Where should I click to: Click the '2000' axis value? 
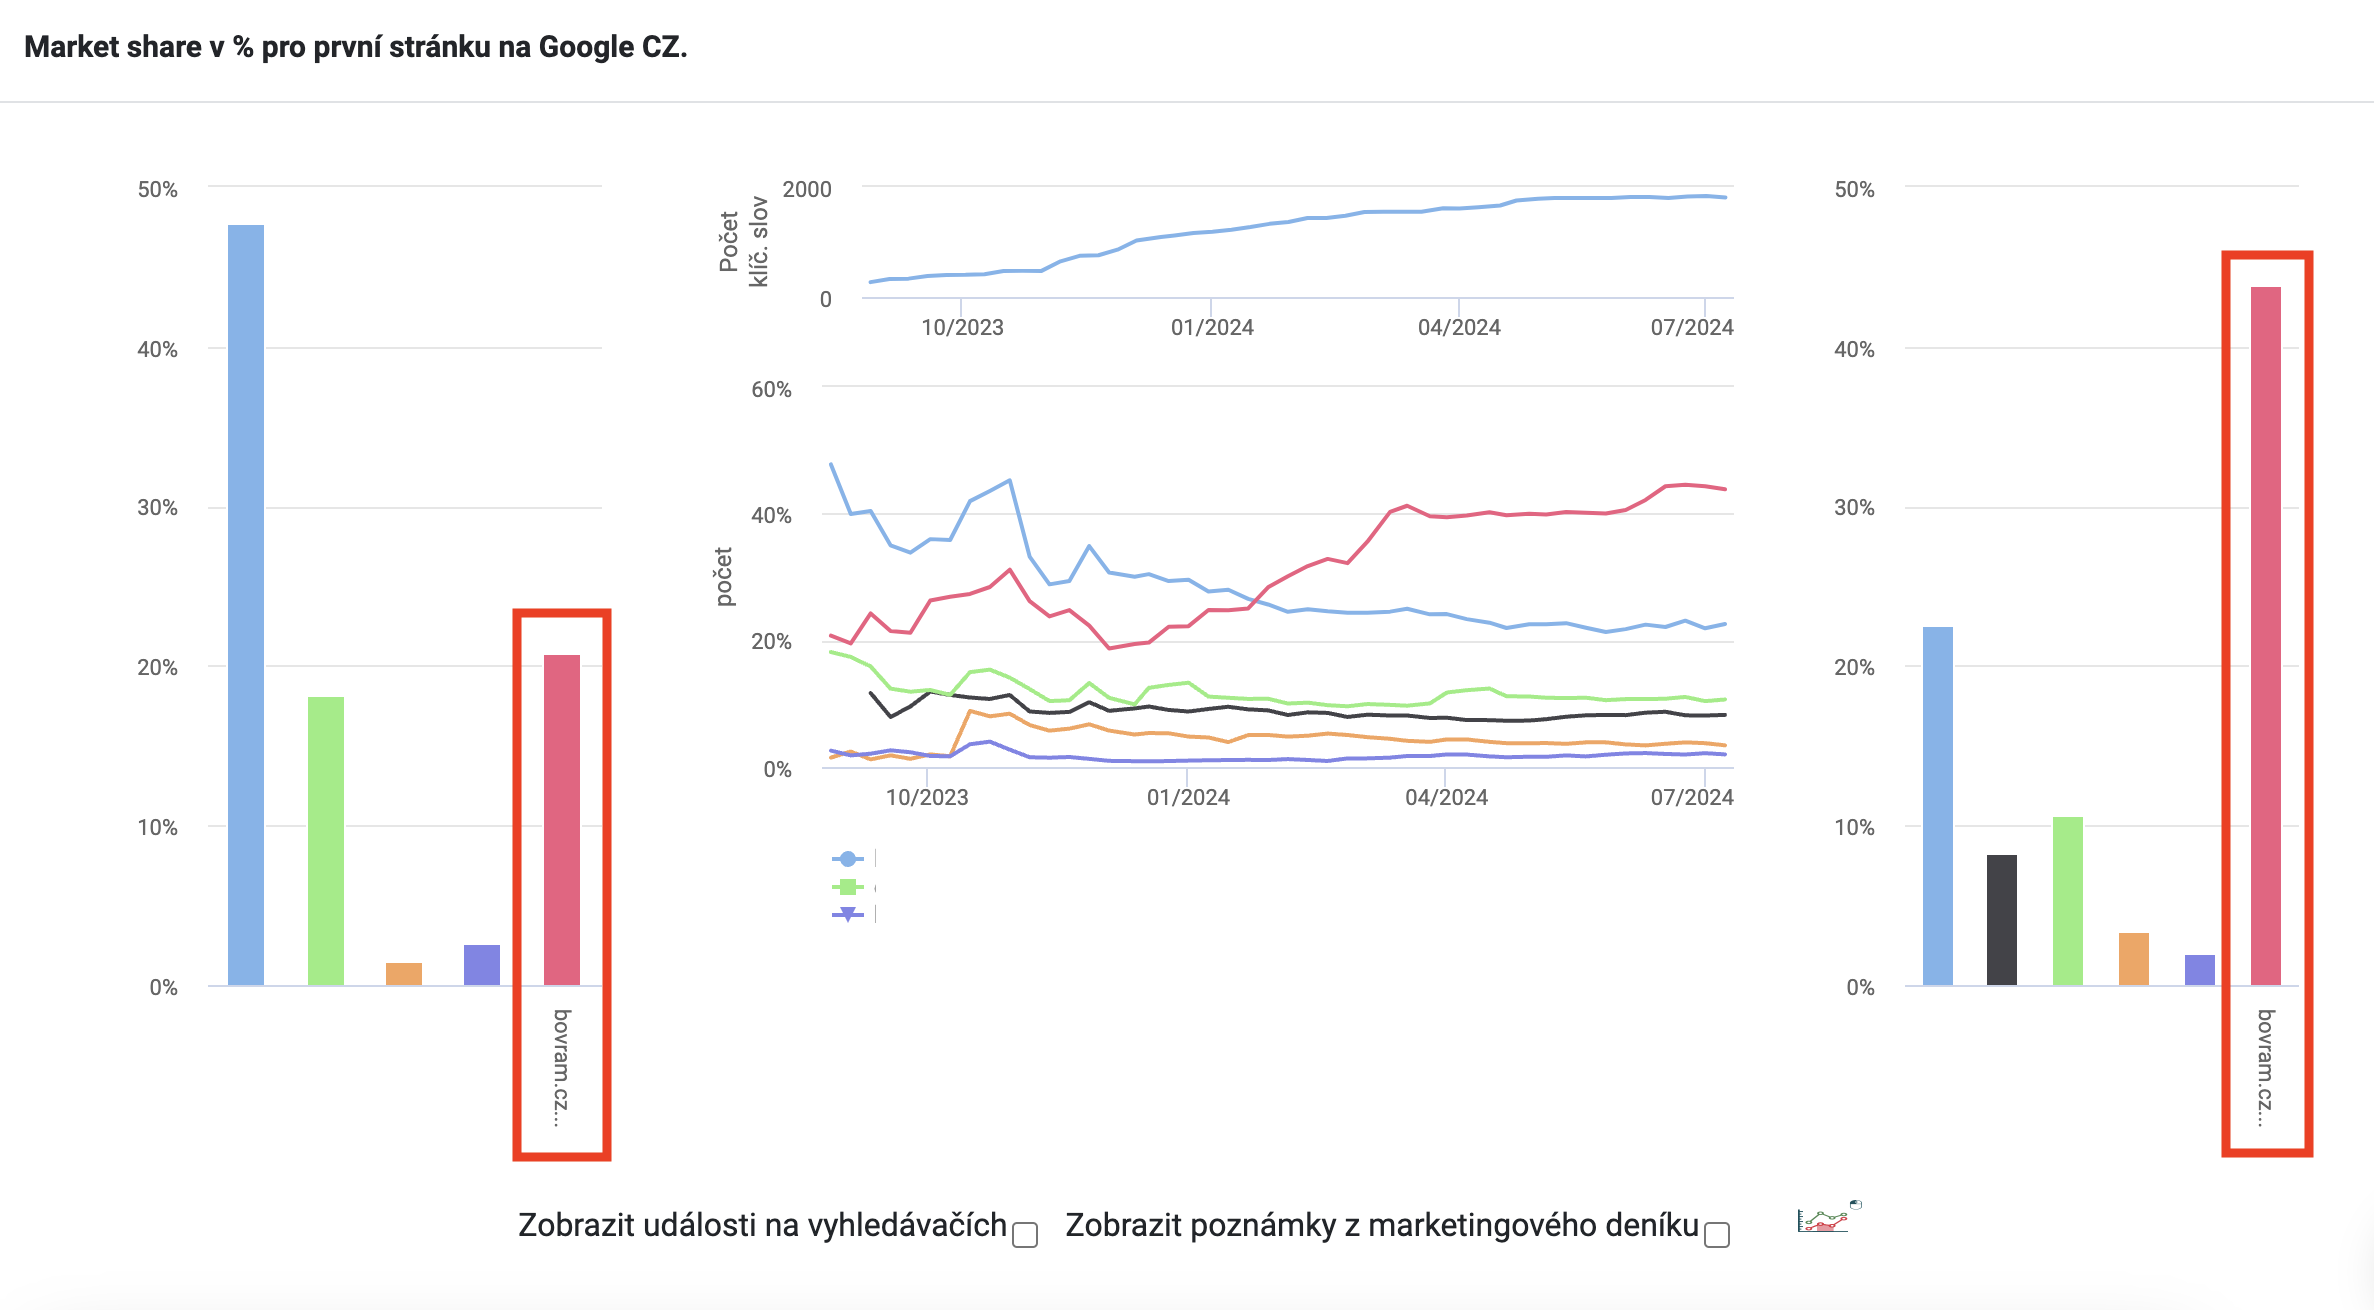tap(807, 189)
